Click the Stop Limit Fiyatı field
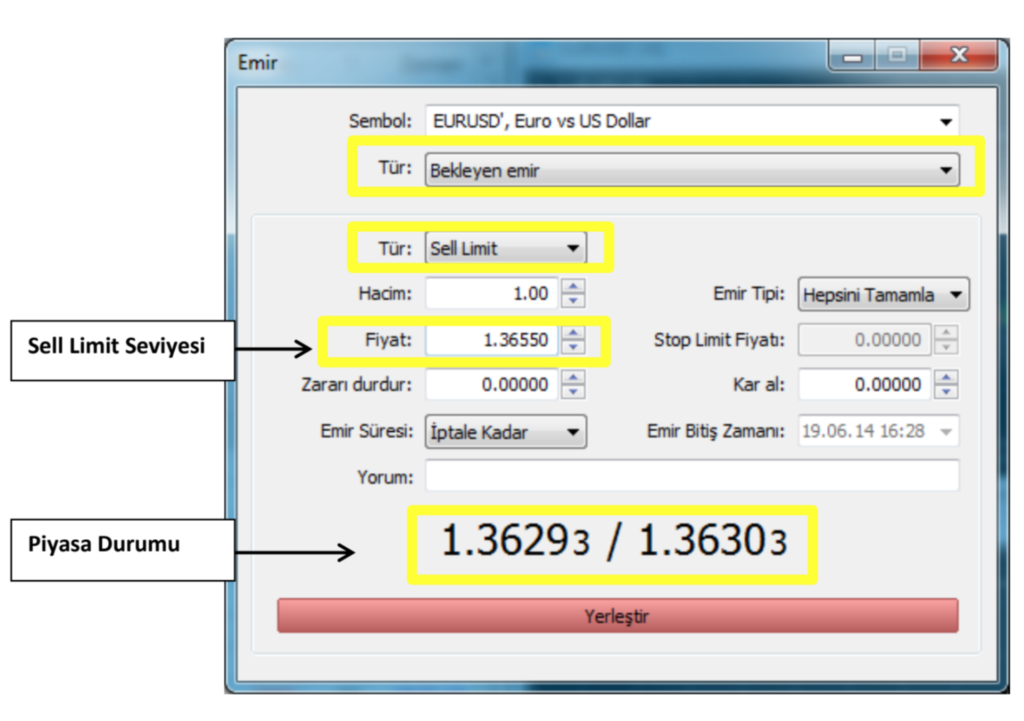Image resolution: width=1024 pixels, height=721 pixels. click(x=865, y=340)
